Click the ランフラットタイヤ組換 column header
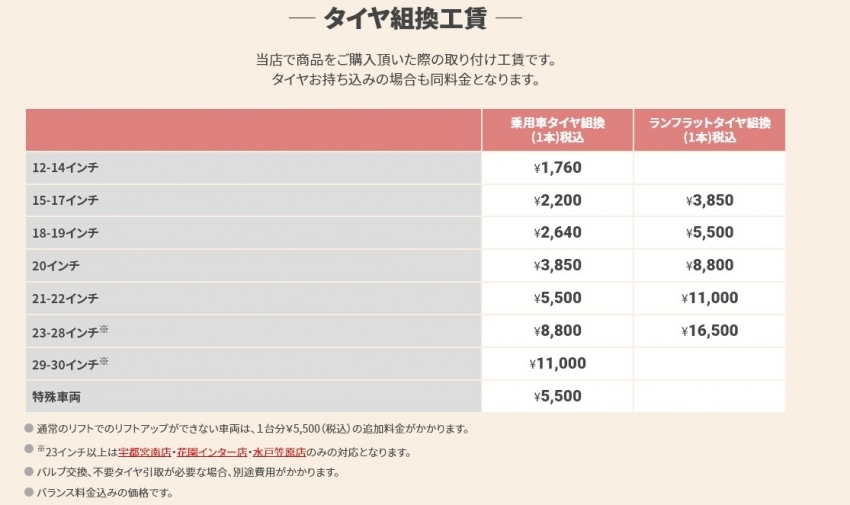Screen dimensions: 850x505 [709, 130]
